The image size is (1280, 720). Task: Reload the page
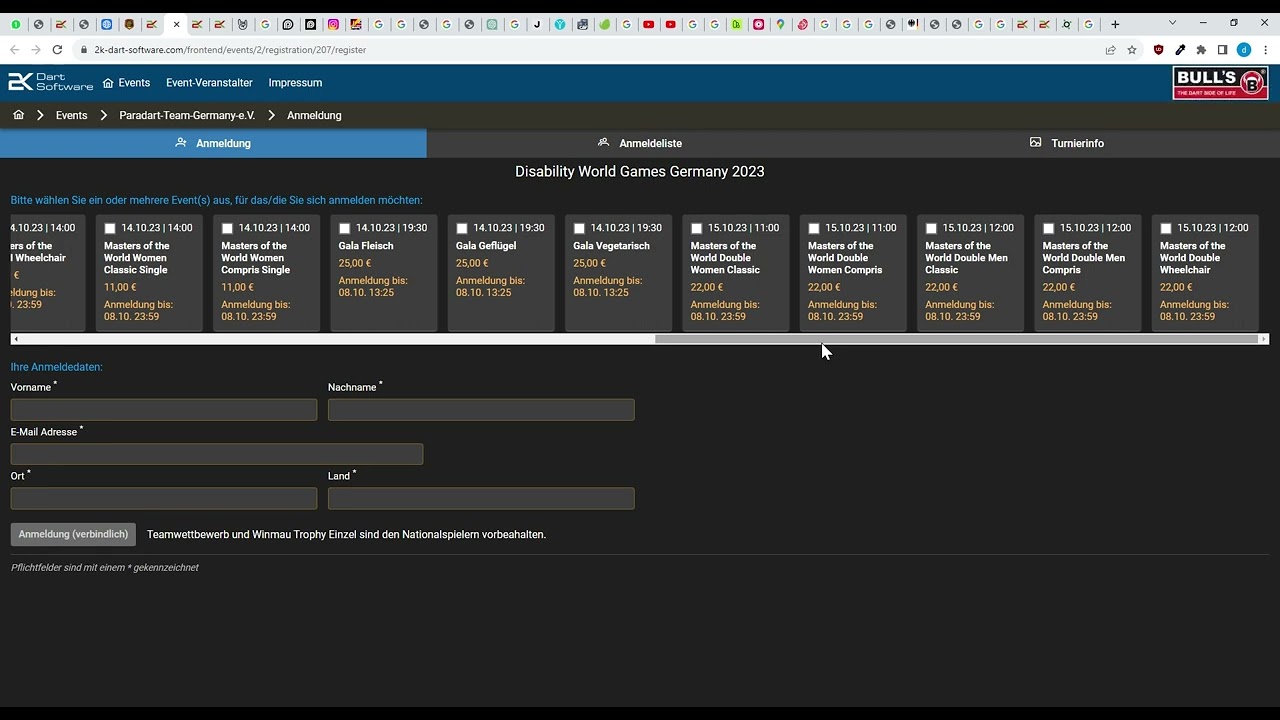click(x=58, y=50)
